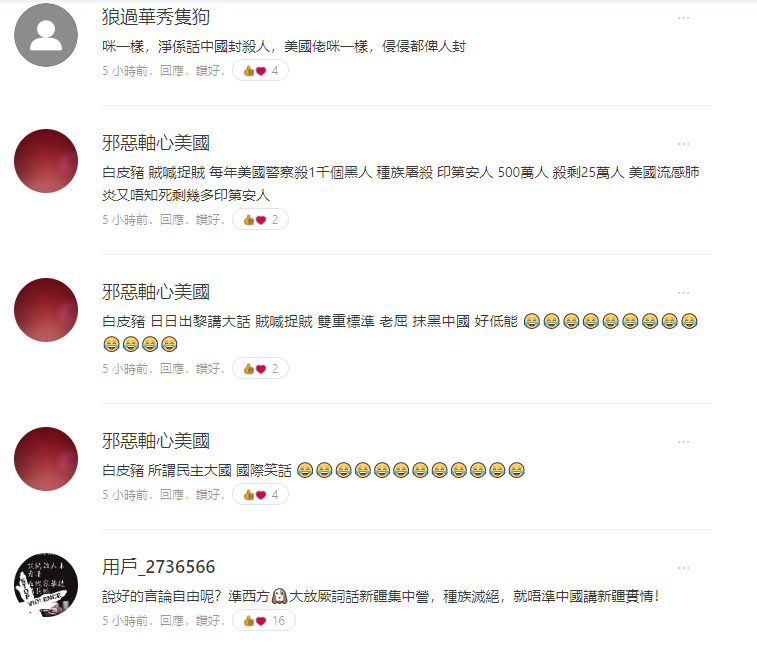
Task: View the 4 reactions on 狼過華秀隻狗's comment
Action: pos(260,70)
